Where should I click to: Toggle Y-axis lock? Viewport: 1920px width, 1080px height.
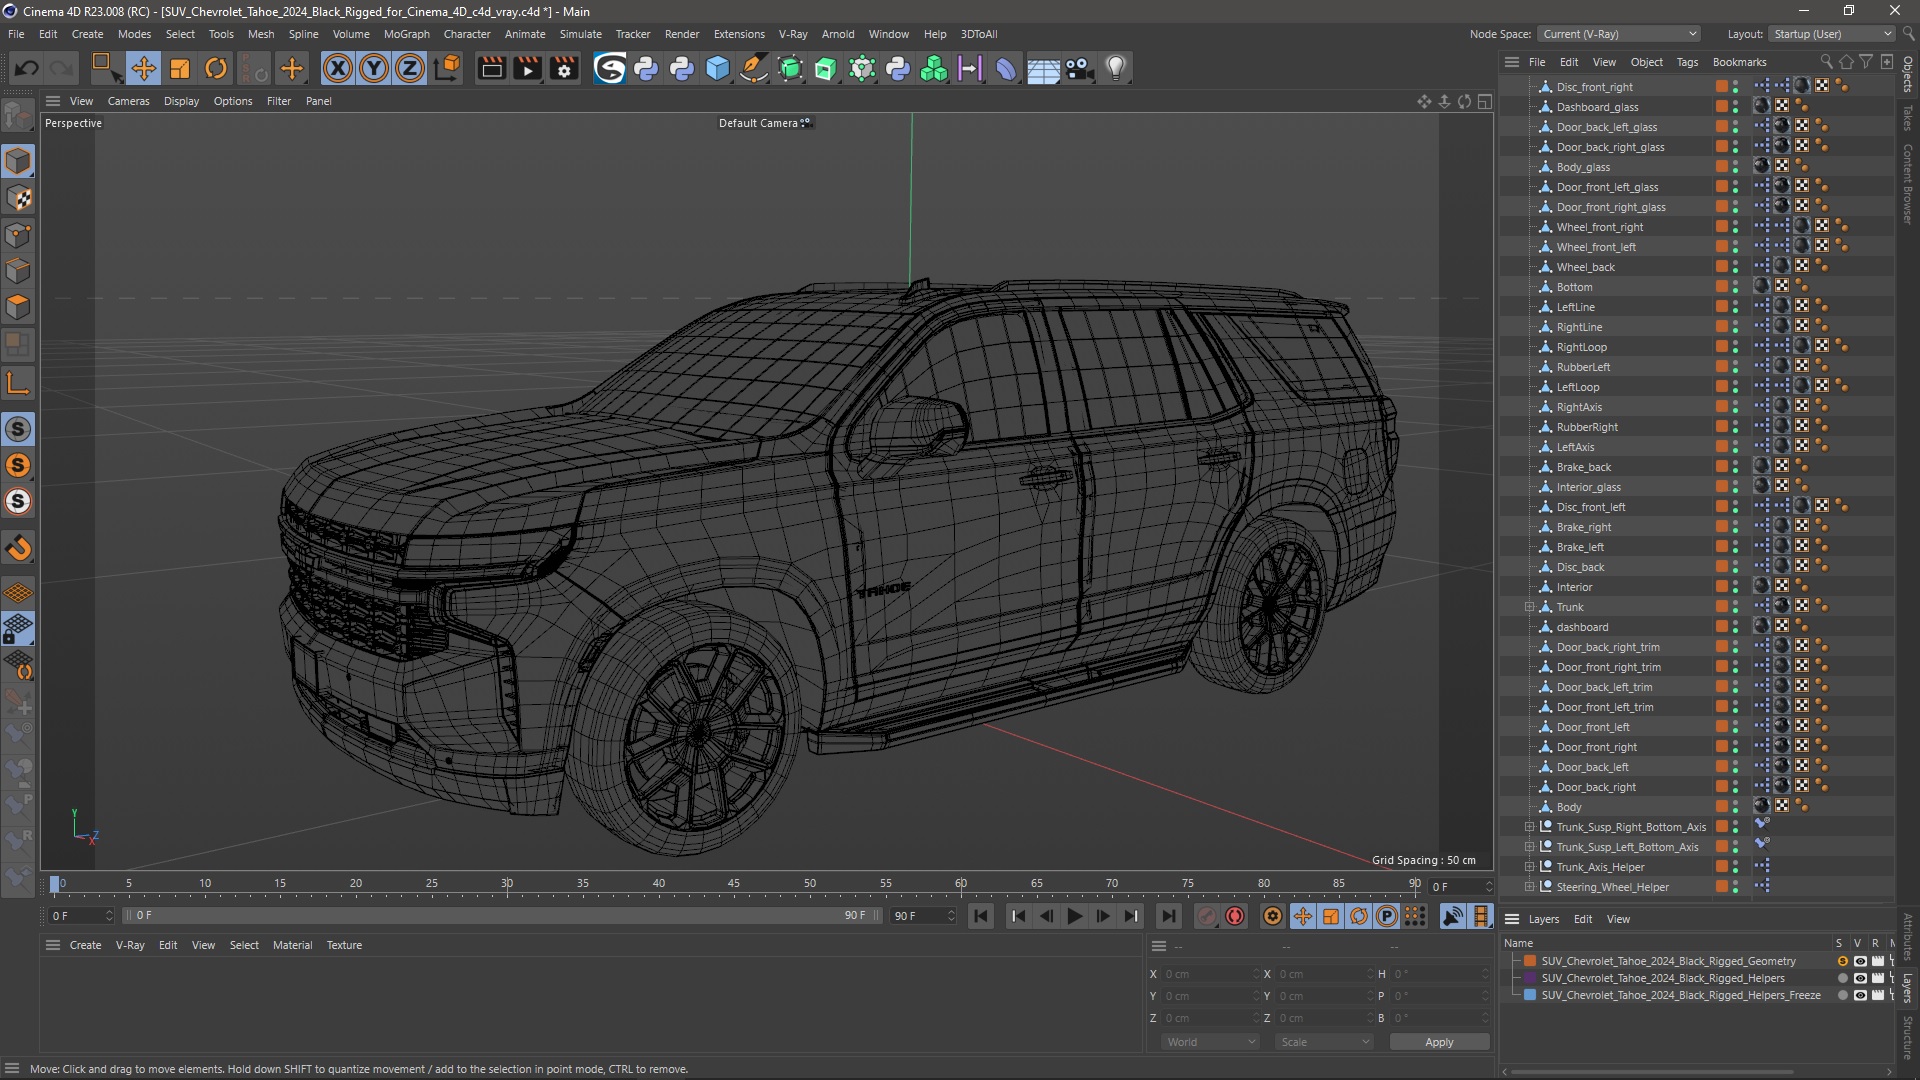pos(374,68)
